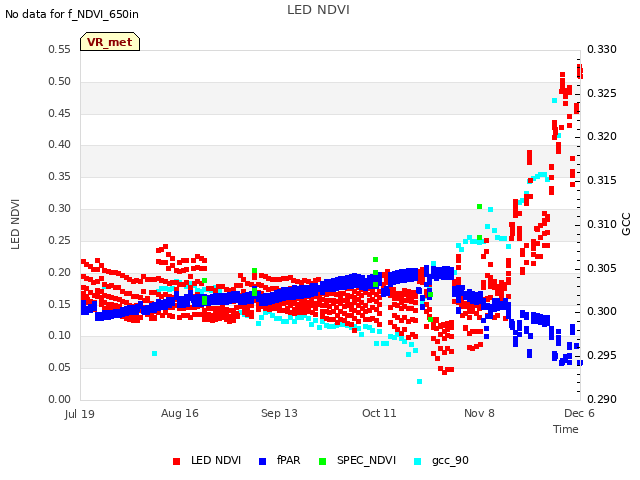The image size is (640, 480).
Task: Click the 0.290 GCC axis value
Action: (602, 399)
